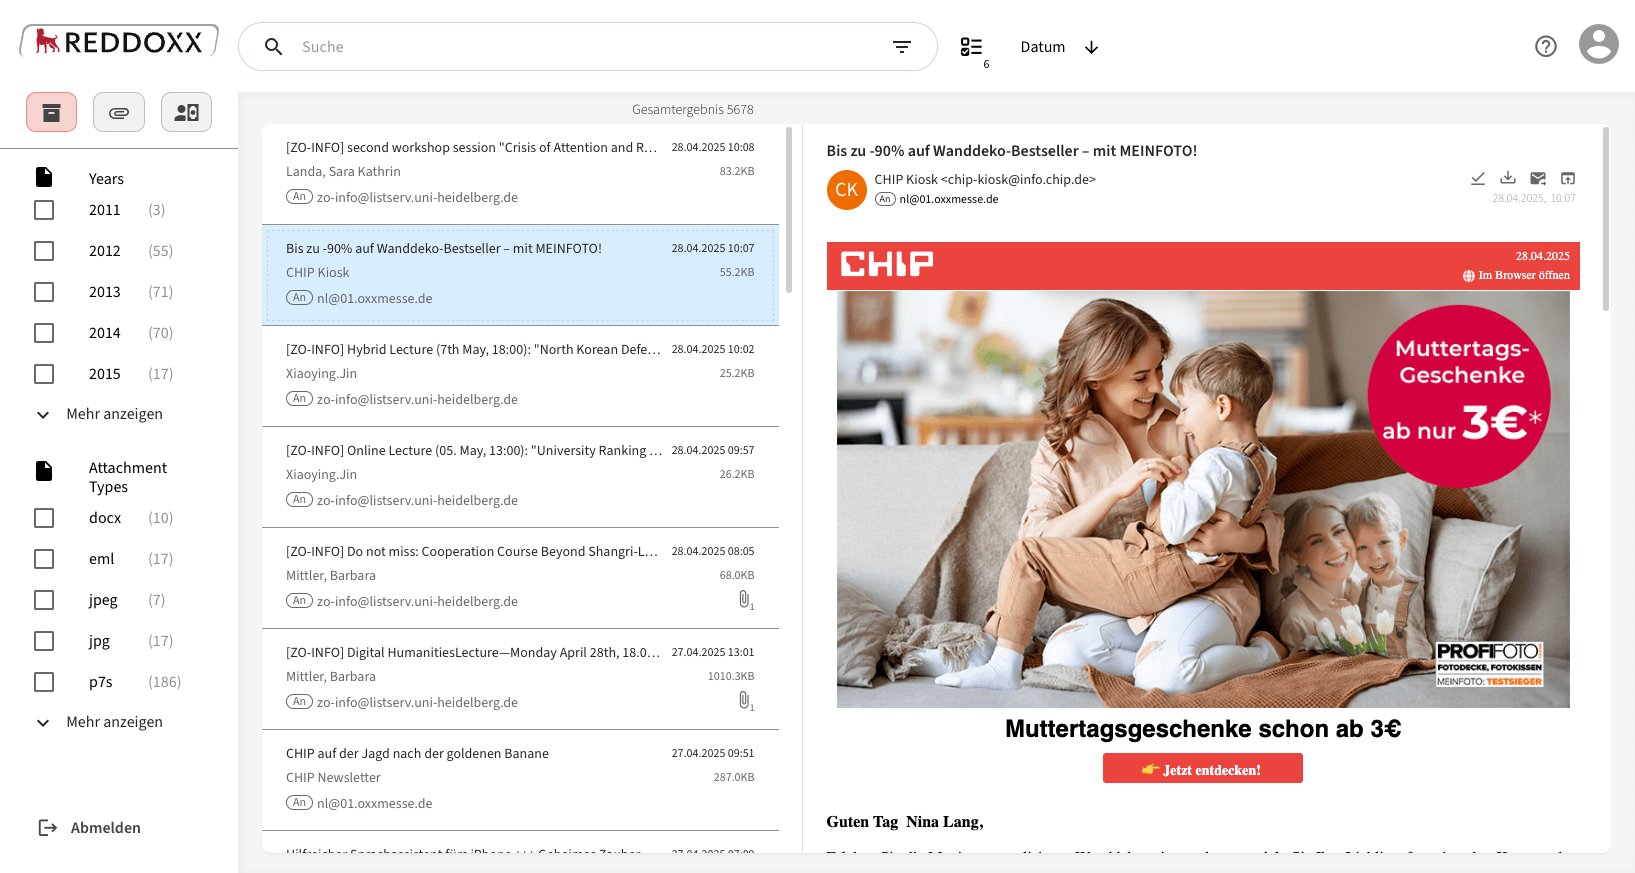Screen dimensions: 1635x873
Task: Open the email in a new window
Action: pyautogui.click(x=1568, y=178)
